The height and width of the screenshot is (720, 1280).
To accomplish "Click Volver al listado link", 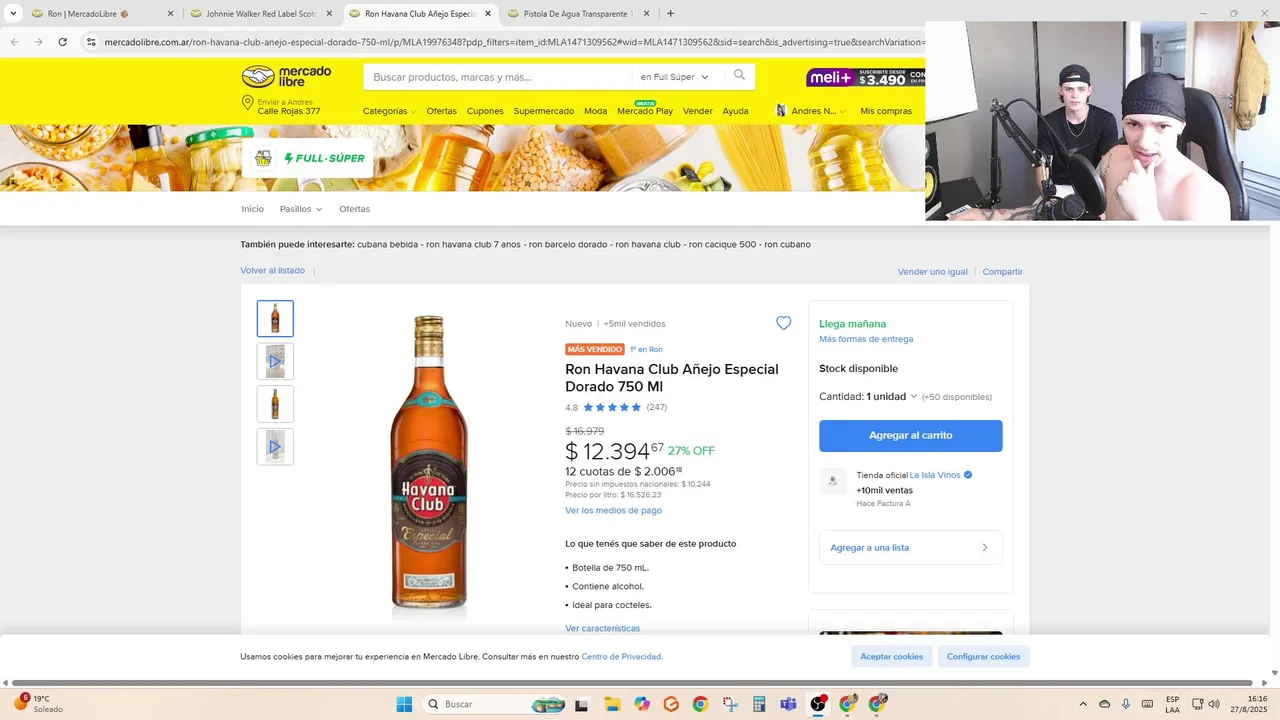I will (x=272, y=270).
